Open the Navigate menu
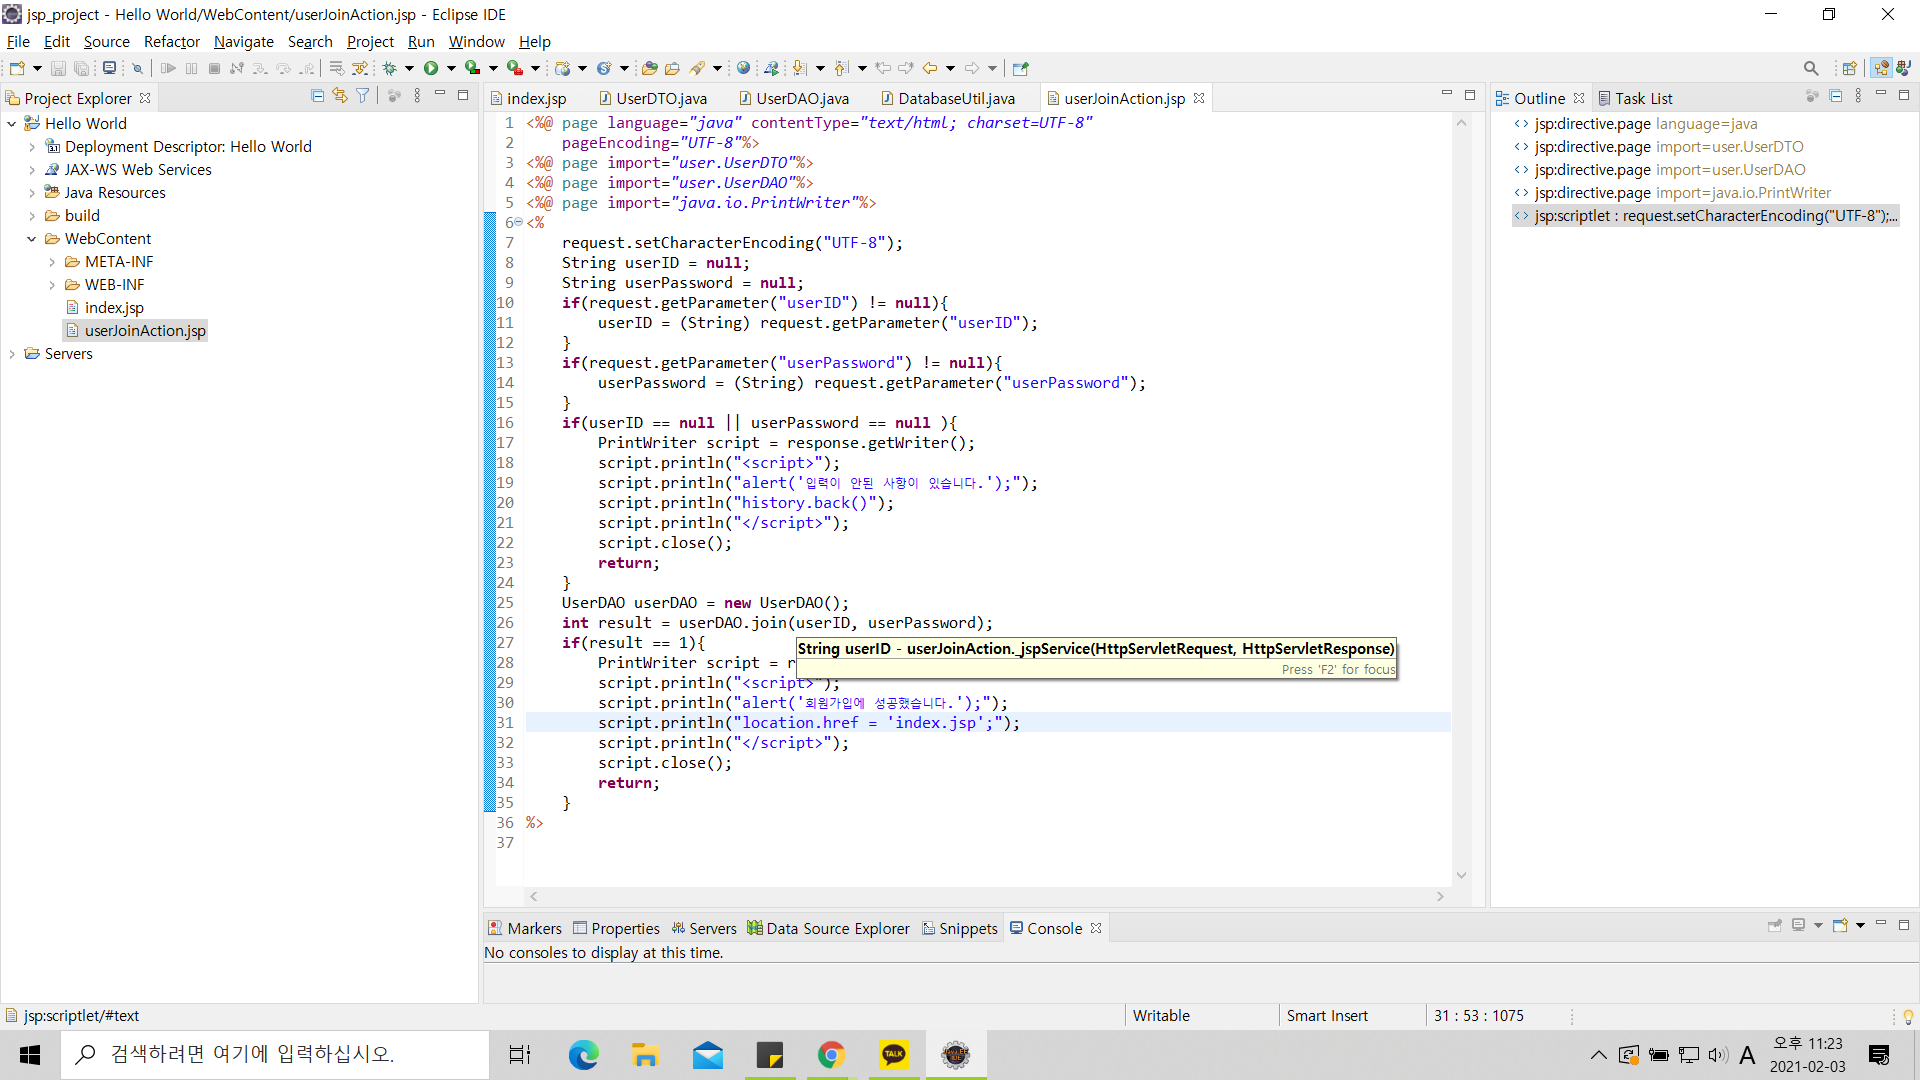1920x1080 pixels. (243, 41)
